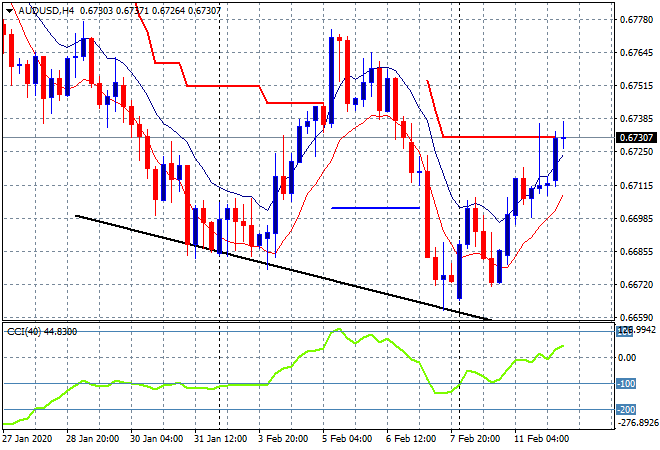The height and width of the screenshot is (450, 660).
Task: Click the 11 Feb 04:00 time label
Action: pos(541,439)
